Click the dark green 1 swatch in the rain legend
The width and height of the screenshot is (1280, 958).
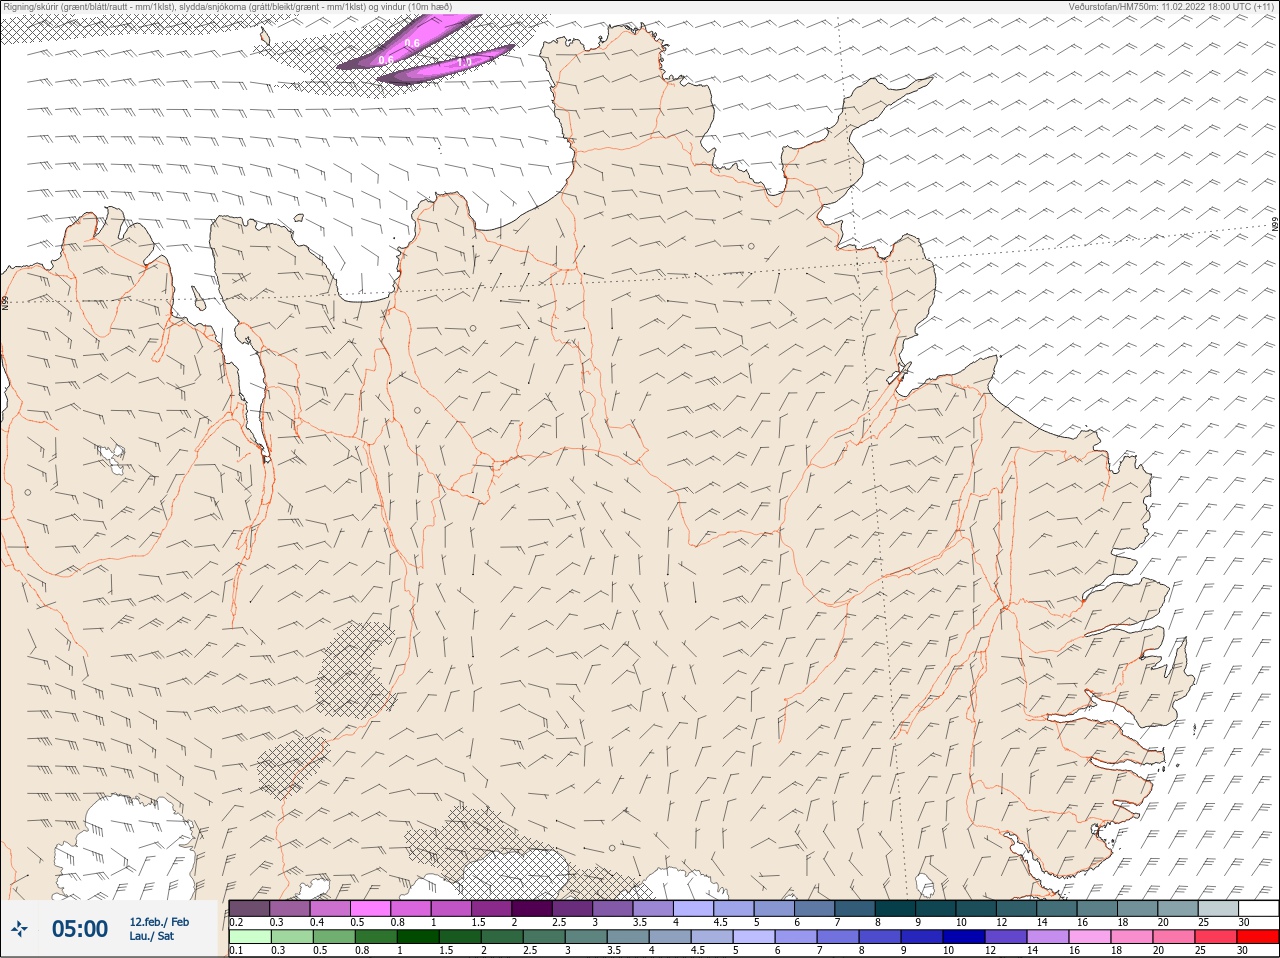[x=418, y=936]
